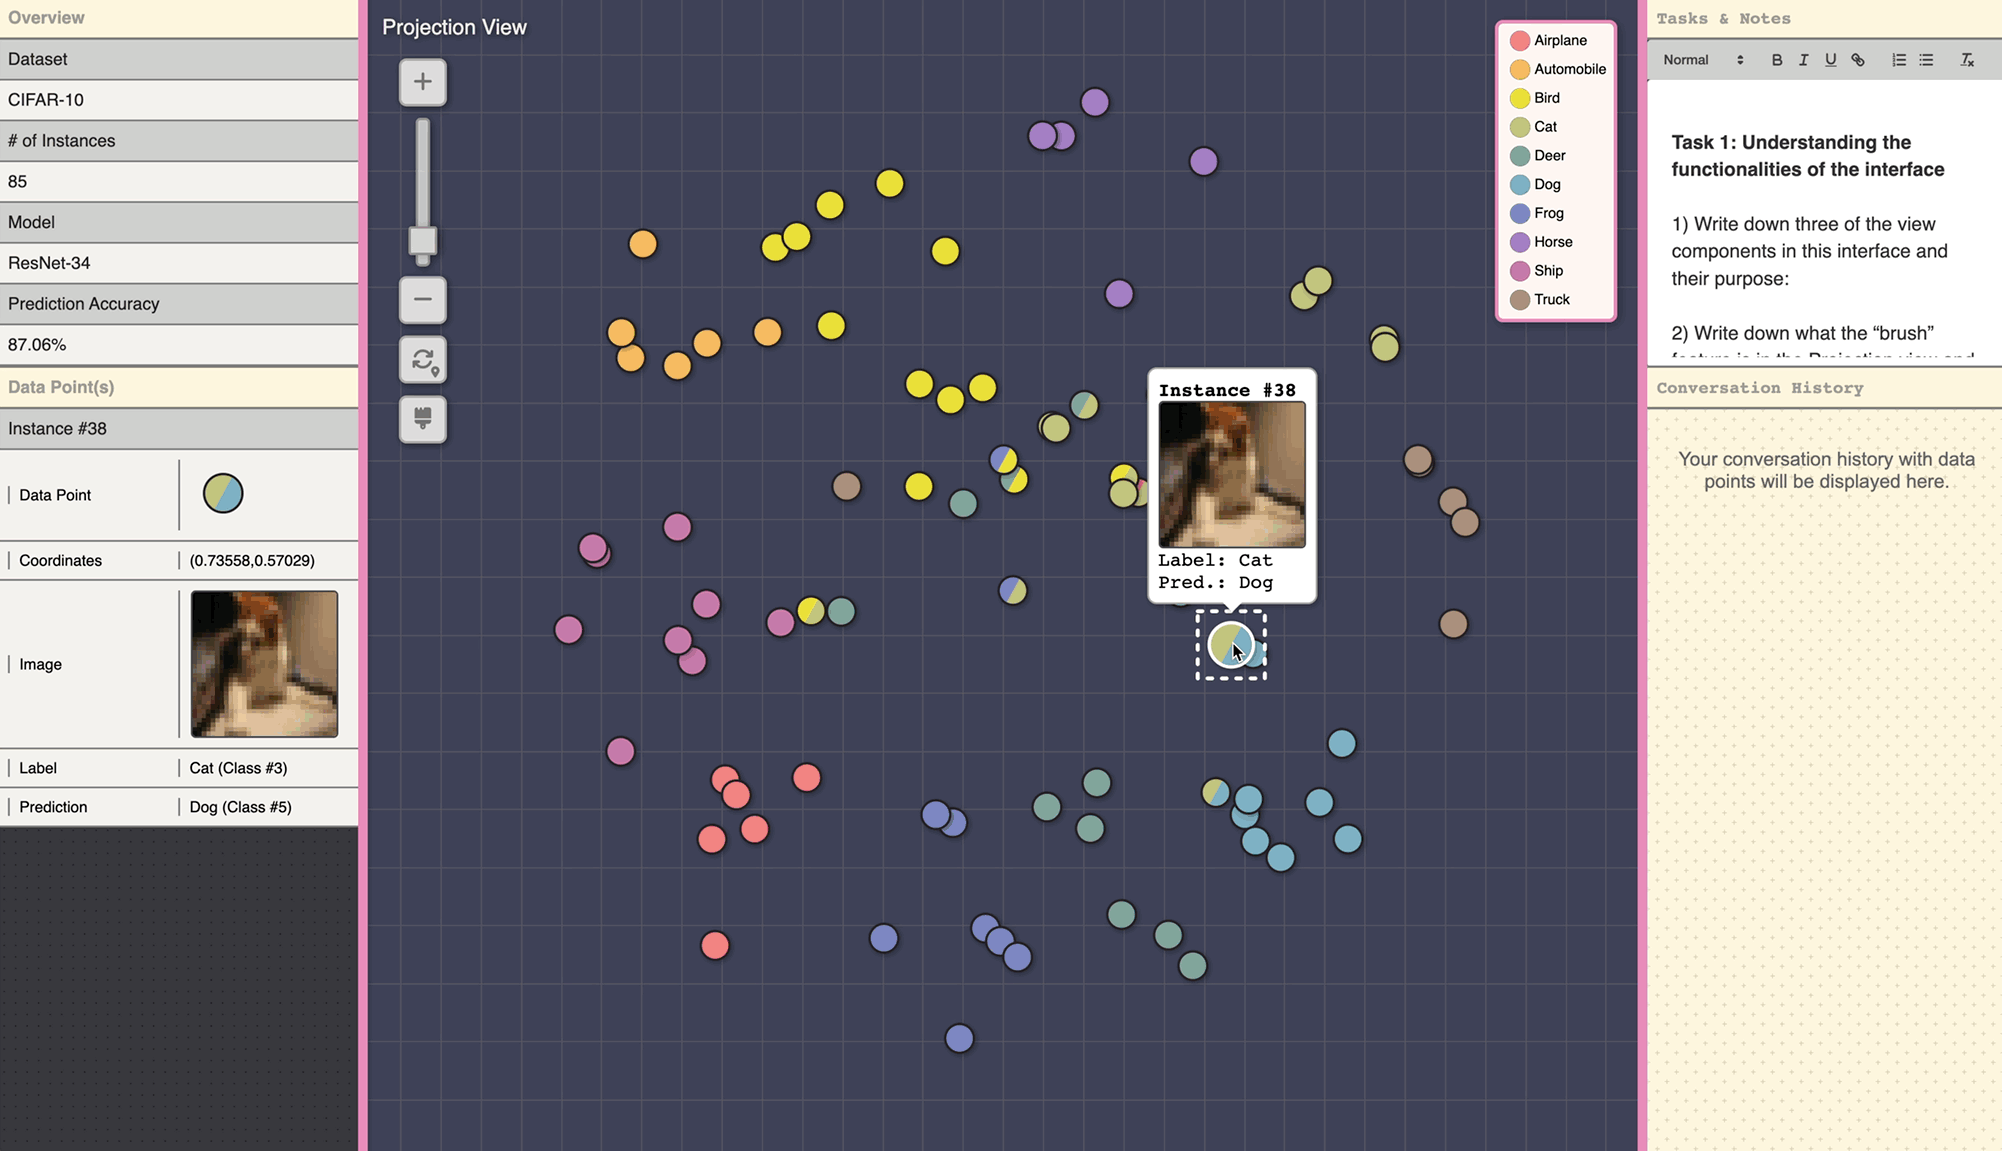Toggle underline formatting in notes editor
Screen dimensions: 2002x1151
pos(1830,60)
